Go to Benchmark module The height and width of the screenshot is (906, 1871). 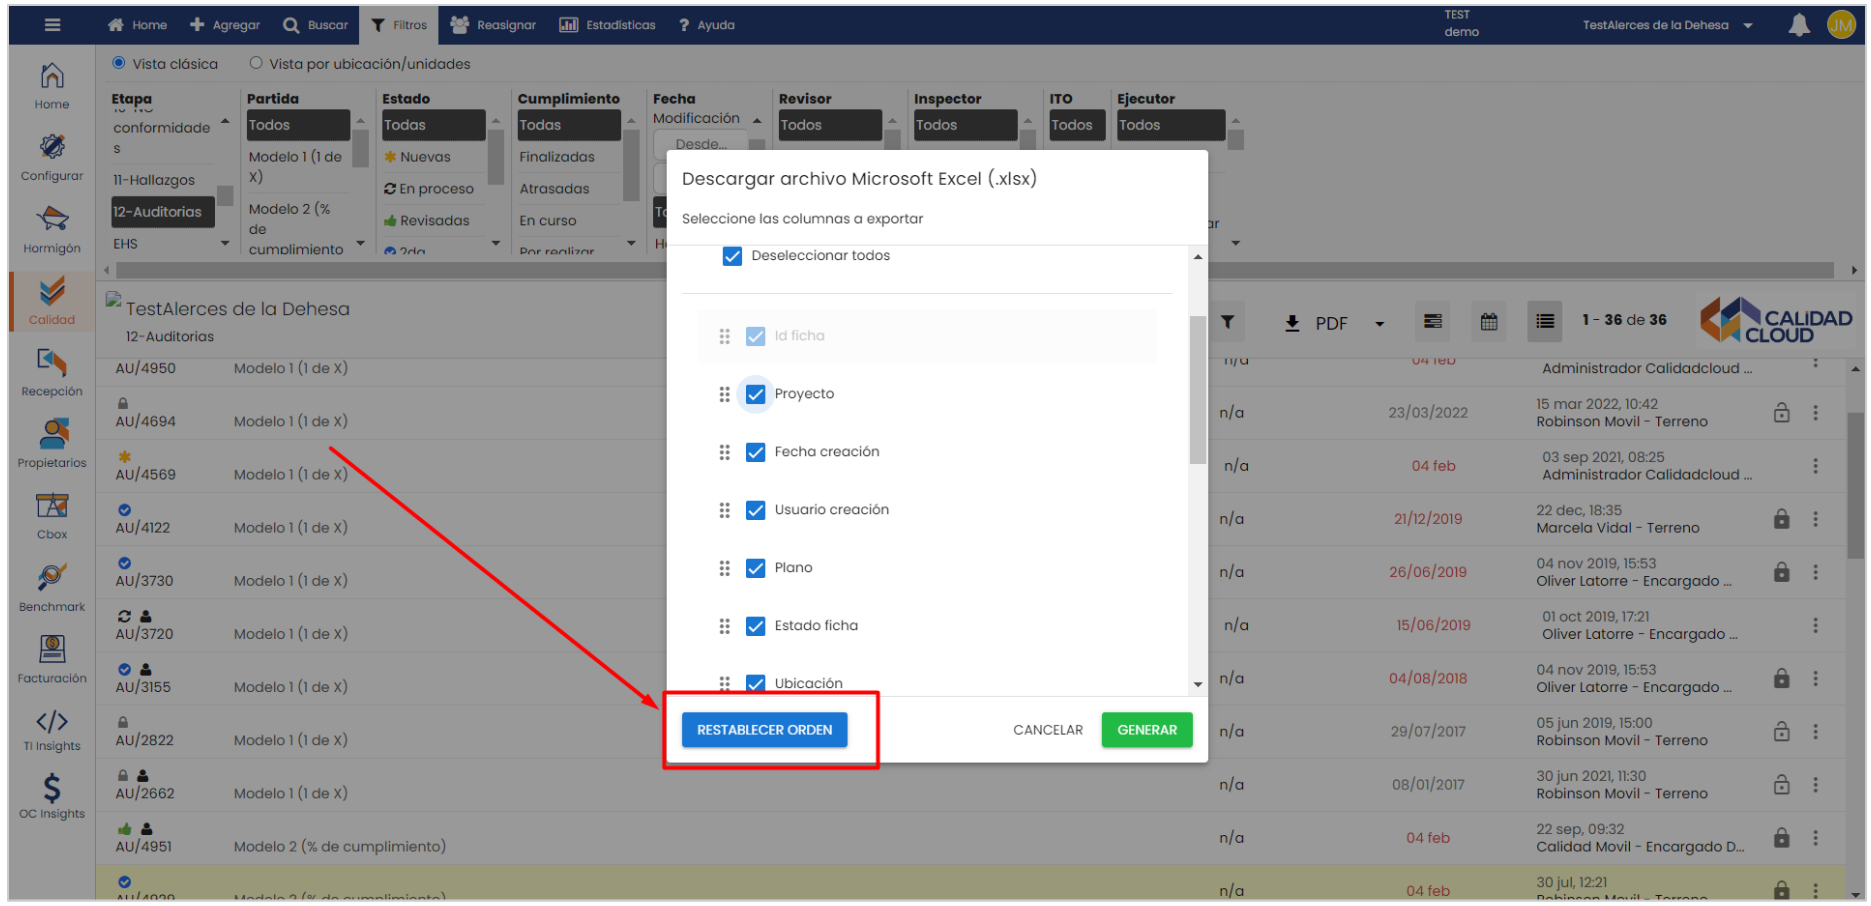(52, 586)
